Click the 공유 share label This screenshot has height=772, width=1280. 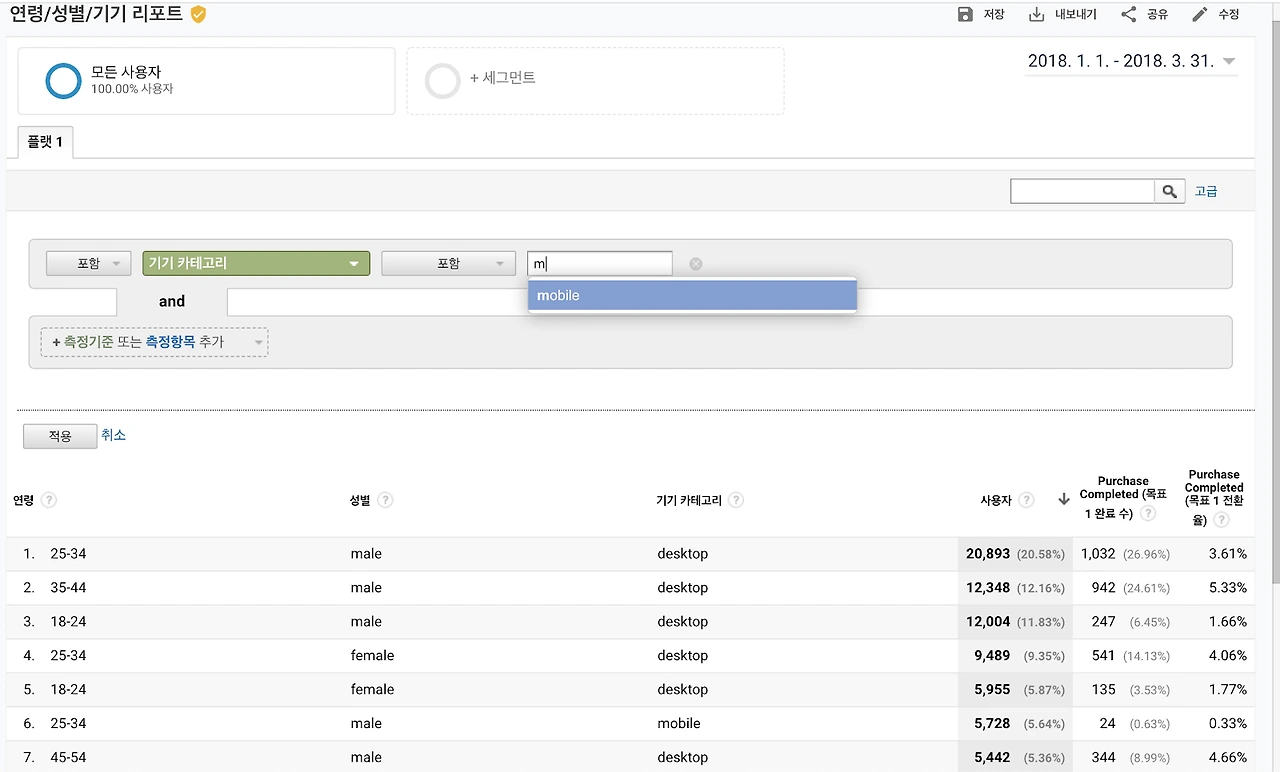[1157, 14]
